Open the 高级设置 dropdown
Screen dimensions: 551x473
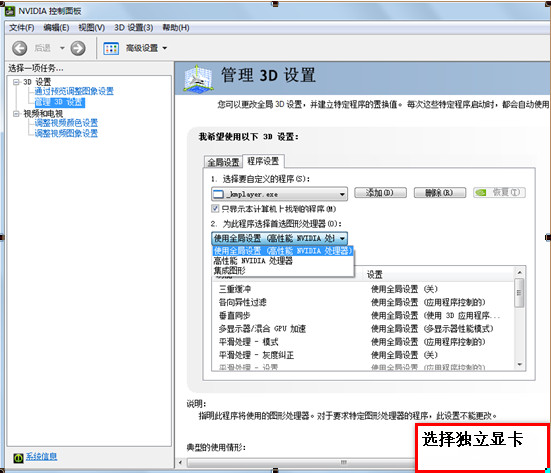click(164, 48)
